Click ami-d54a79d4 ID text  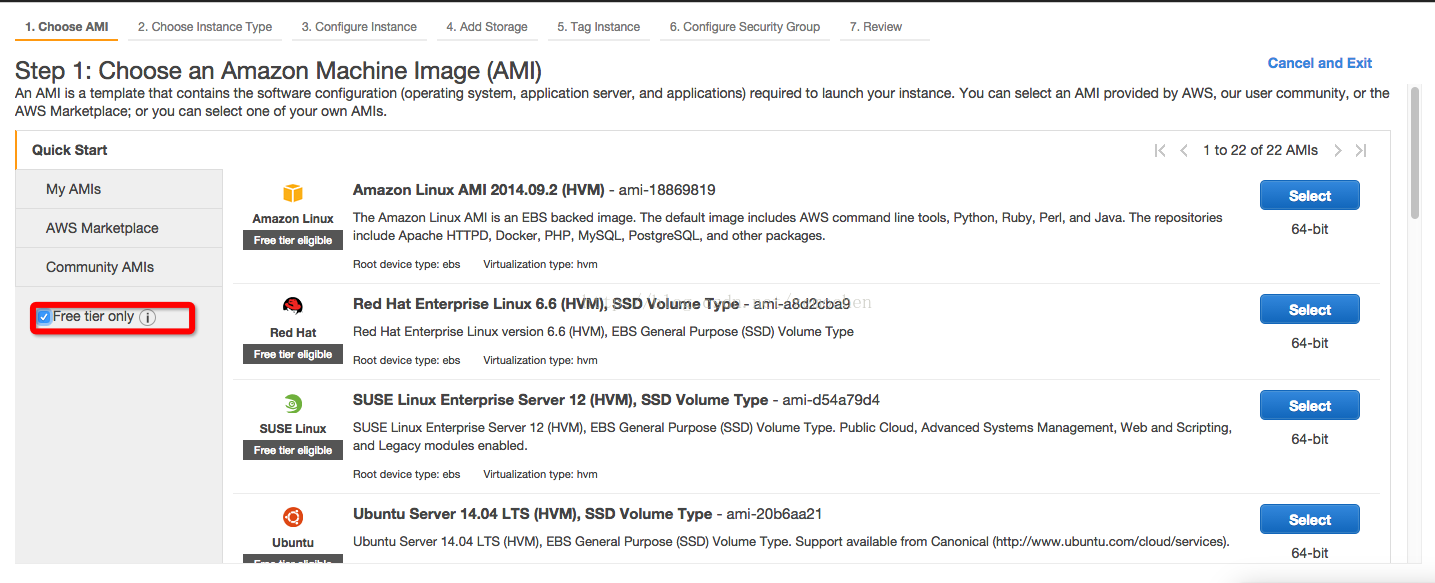pos(831,400)
